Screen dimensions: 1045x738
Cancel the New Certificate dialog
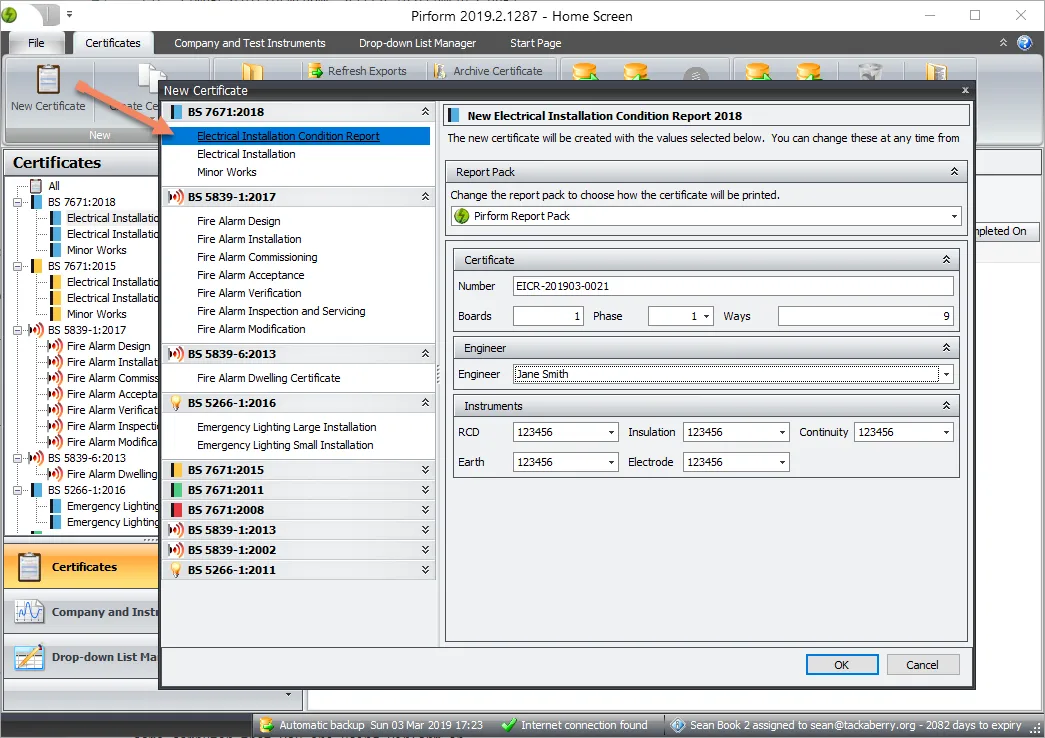pyautogui.click(x=922, y=664)
